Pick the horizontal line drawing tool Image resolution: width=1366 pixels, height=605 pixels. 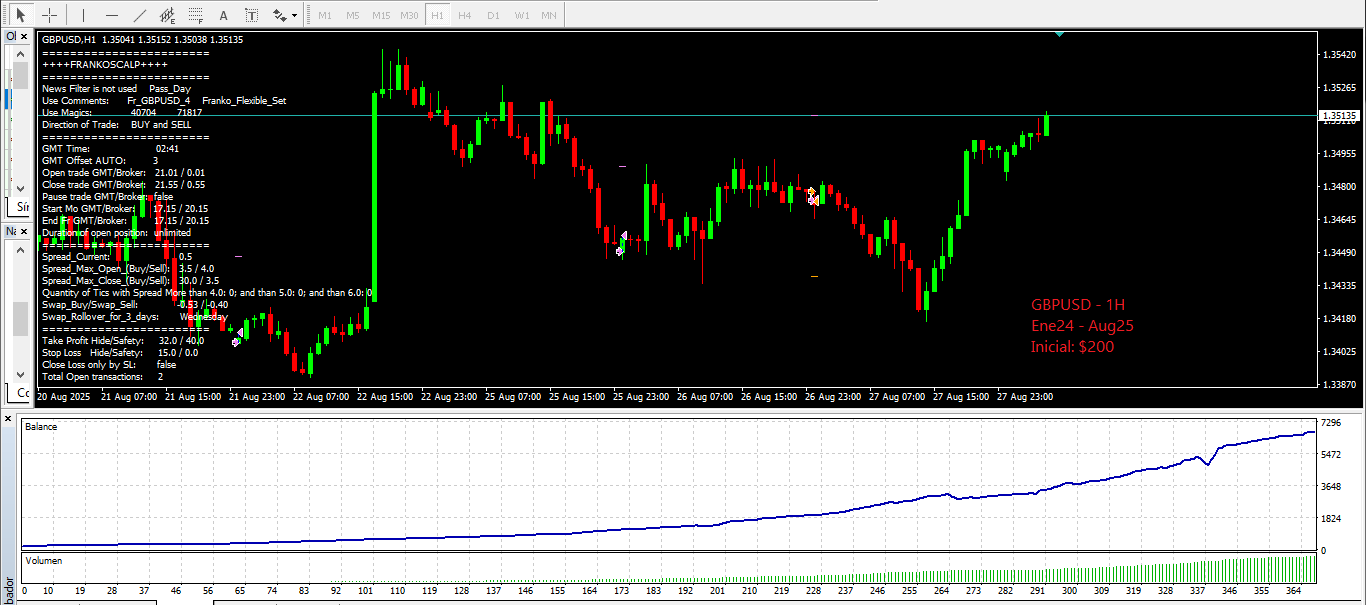[112, 15]
